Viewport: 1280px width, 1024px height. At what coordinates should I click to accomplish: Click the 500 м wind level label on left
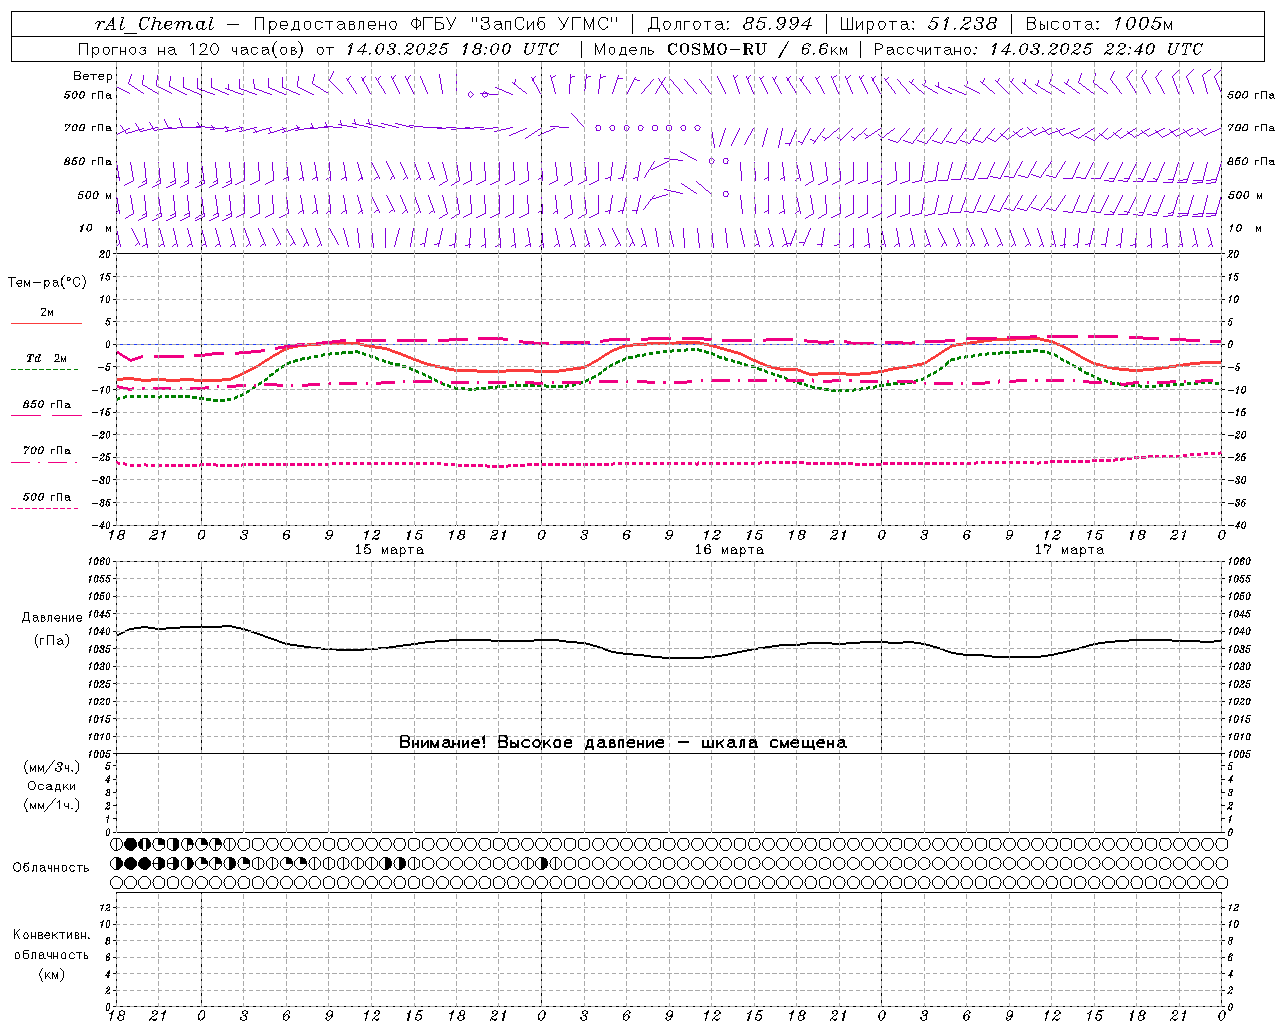pos(95,195)
